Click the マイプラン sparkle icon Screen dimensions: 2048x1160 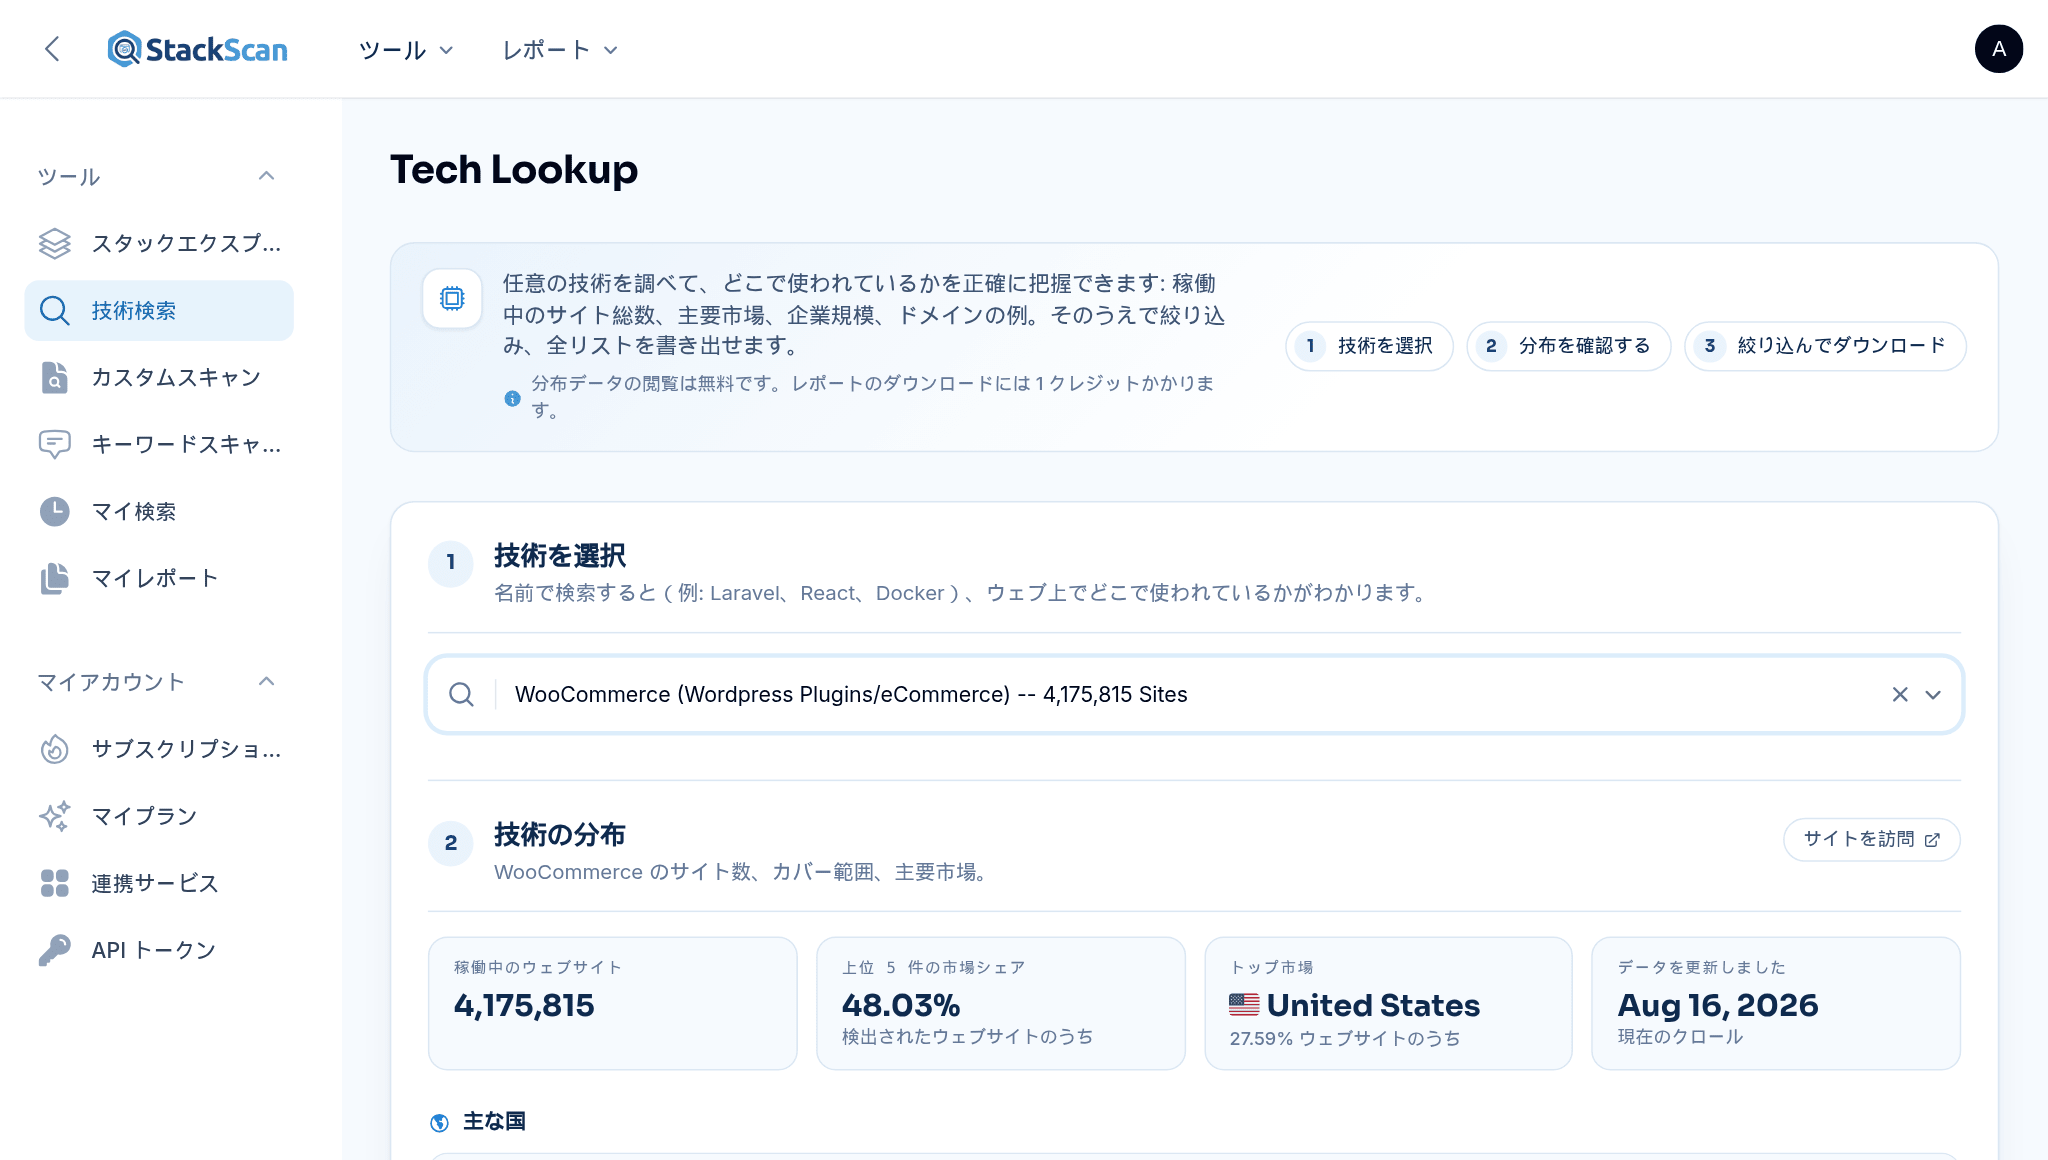click(x=55, y=816)
